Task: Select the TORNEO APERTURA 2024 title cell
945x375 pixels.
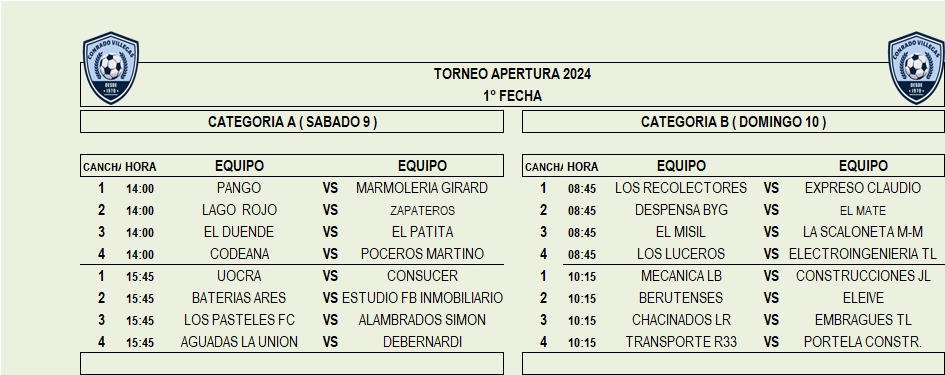Action: [x=512, y=74]
